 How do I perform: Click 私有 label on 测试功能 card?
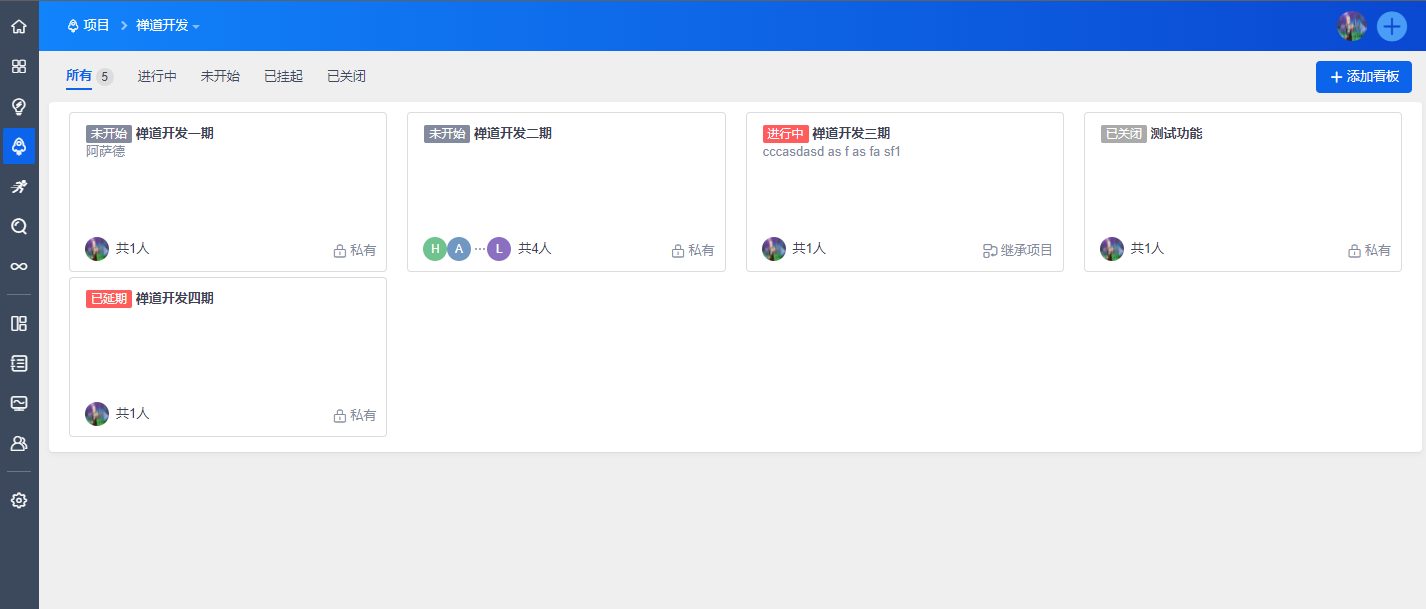tap(1378, 251)
